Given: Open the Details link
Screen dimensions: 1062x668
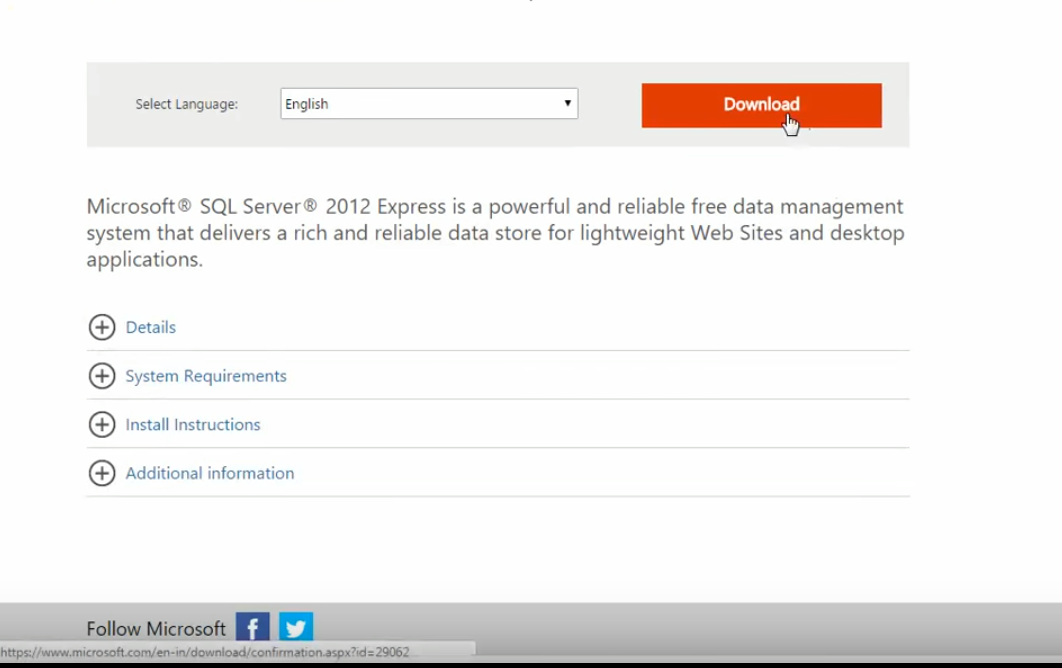Looking at the screenshot, I should coord(150,327).
